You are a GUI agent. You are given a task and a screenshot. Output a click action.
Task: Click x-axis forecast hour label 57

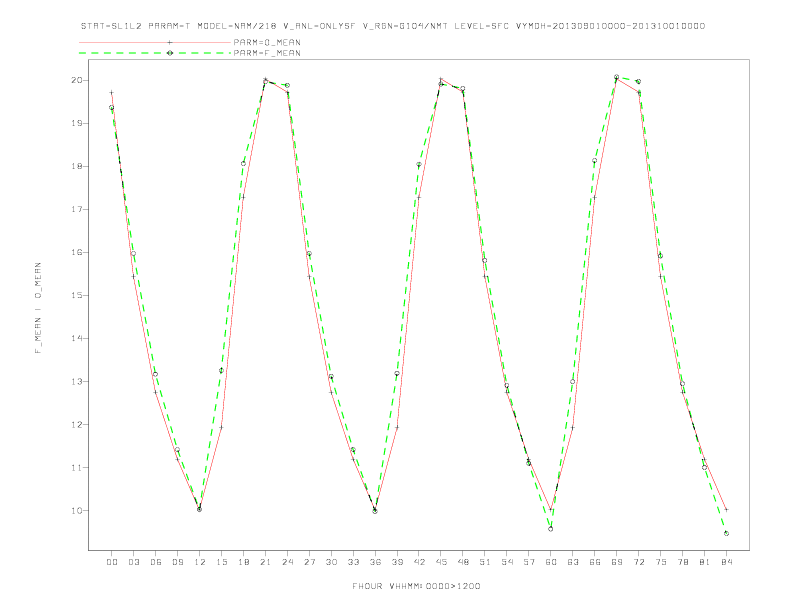pyautogui.click(x=529, y=562)
